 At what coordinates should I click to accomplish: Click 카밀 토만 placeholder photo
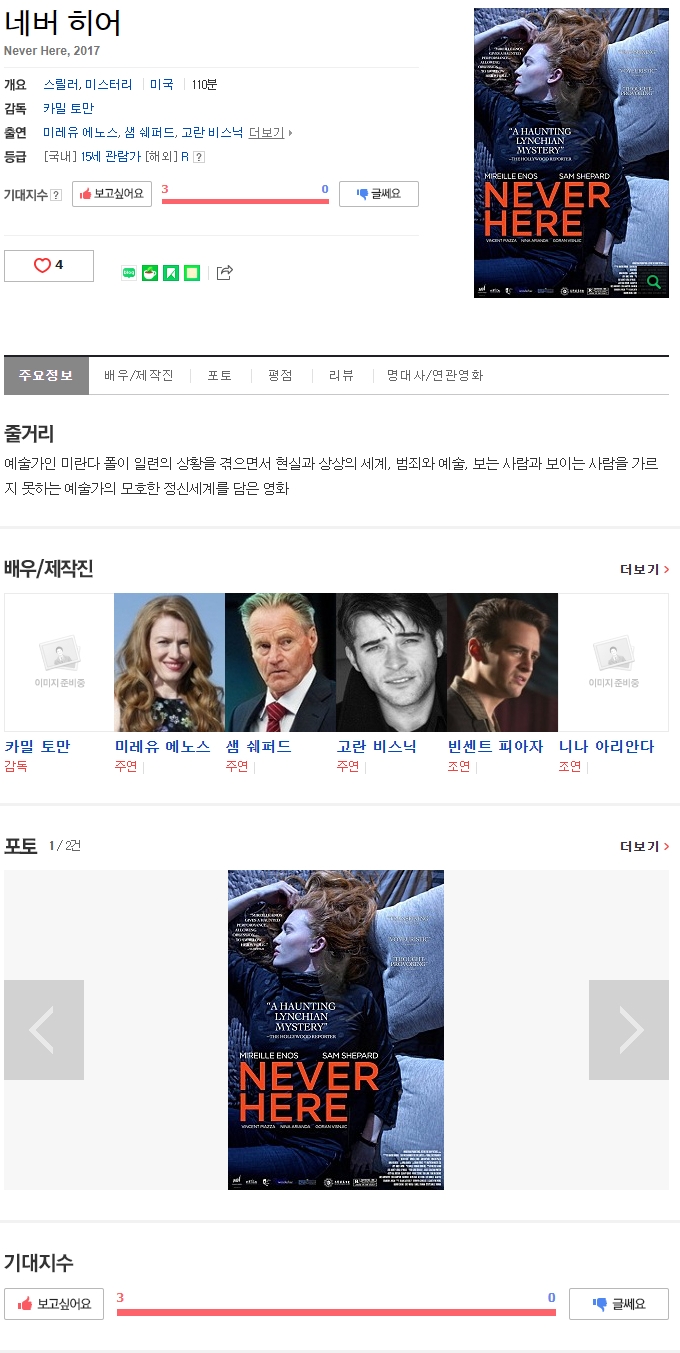point(59,662)
